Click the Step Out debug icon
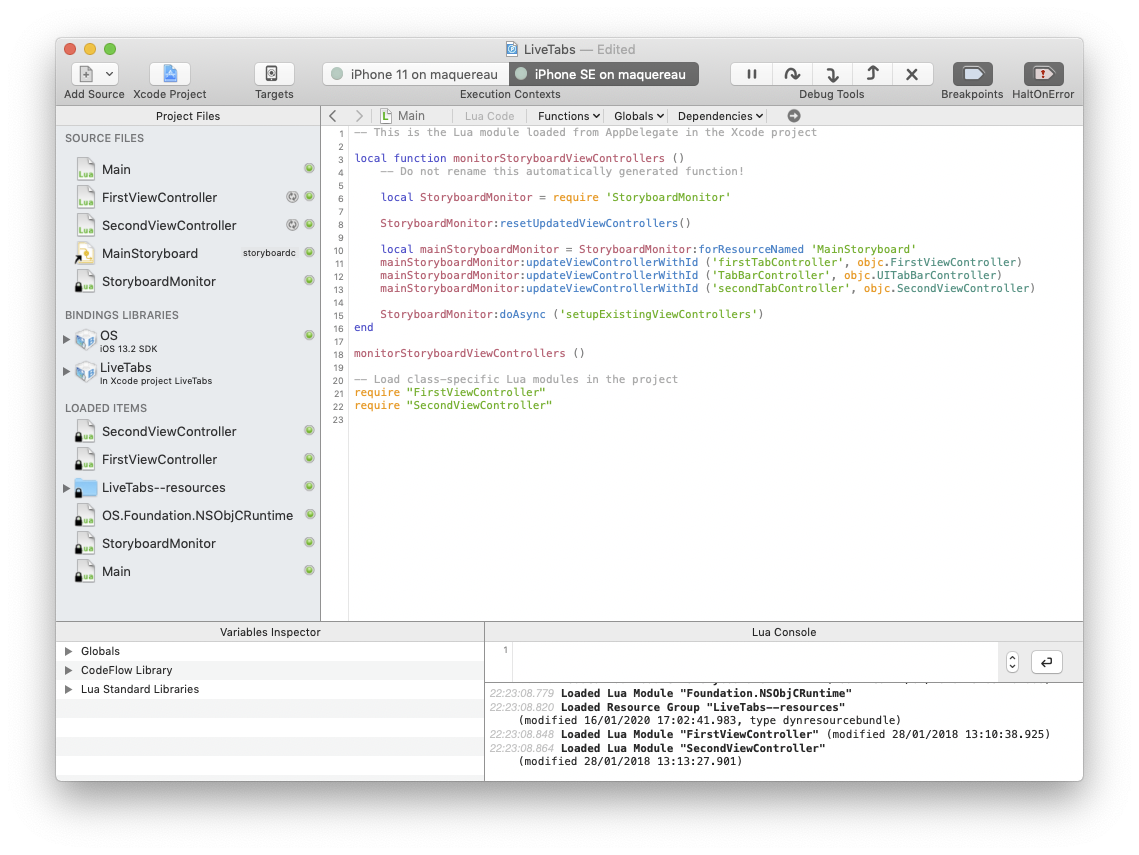Viewport: 1139px width, 855px height. (872, 74)
